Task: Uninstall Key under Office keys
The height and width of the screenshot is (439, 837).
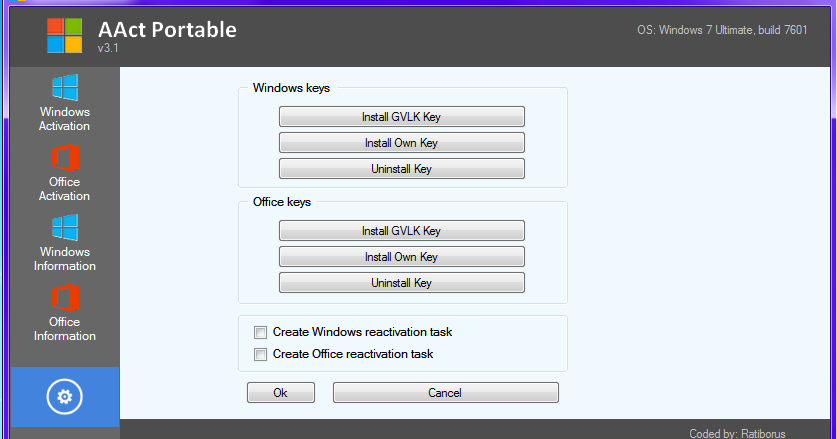Action: pos(401,283)
